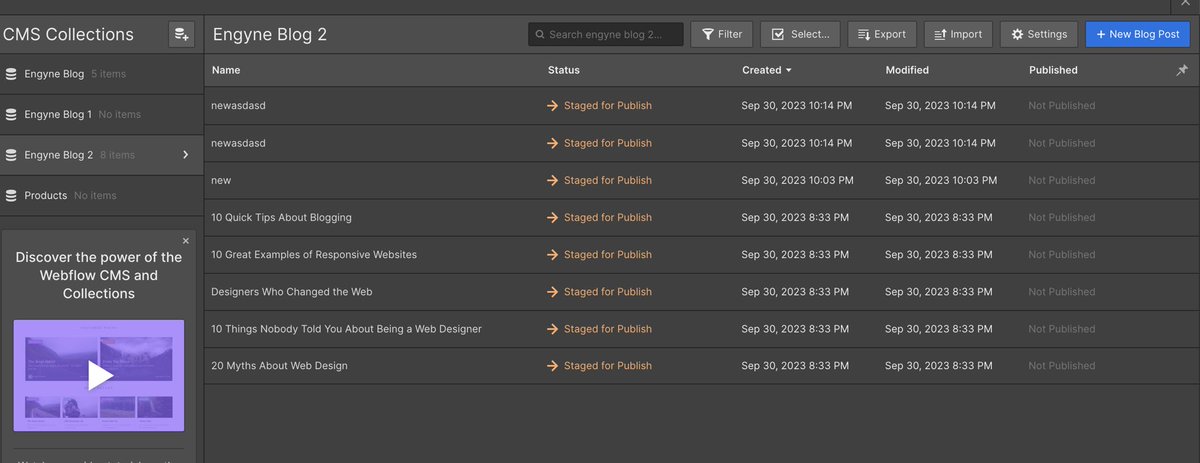Viewport: 1200px width, 463px height.
Task: Click staged arrow icon for Designers row
Action: pos(552,292)
